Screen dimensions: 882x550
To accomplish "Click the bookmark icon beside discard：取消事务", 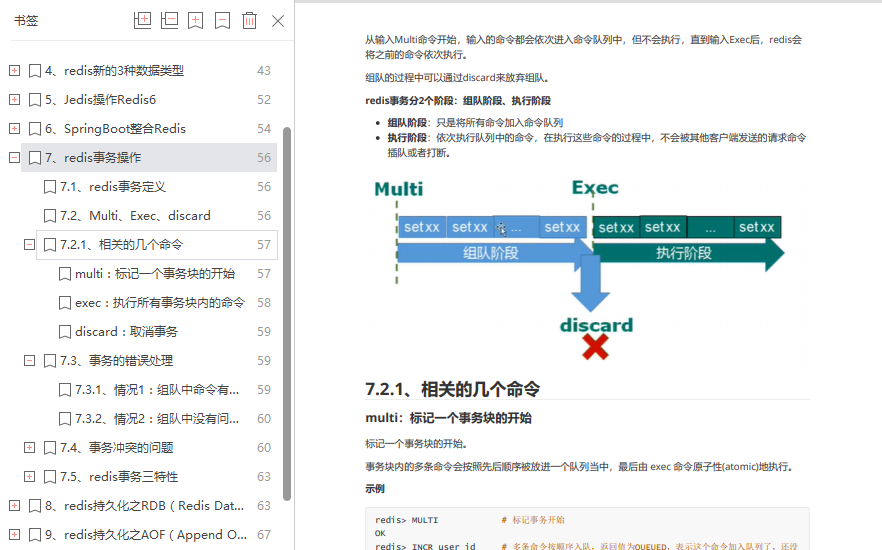I will click(65, 332).
